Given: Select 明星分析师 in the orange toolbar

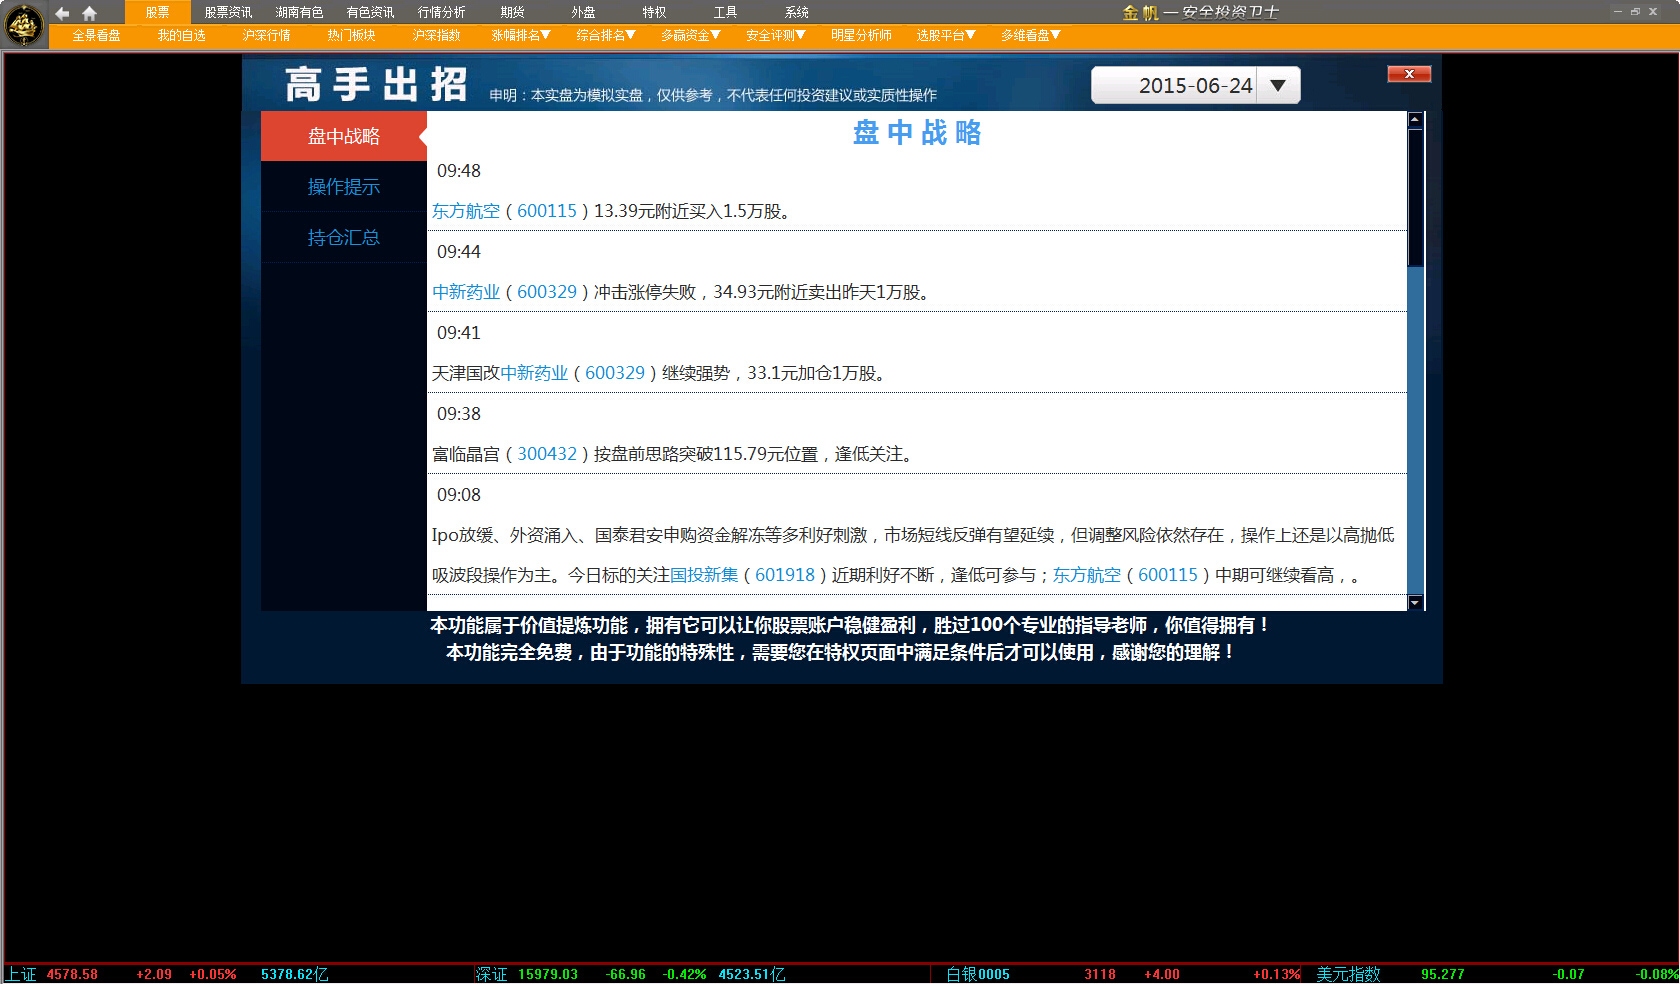Looking at the screenshot, I should click(x=861, y=35).
